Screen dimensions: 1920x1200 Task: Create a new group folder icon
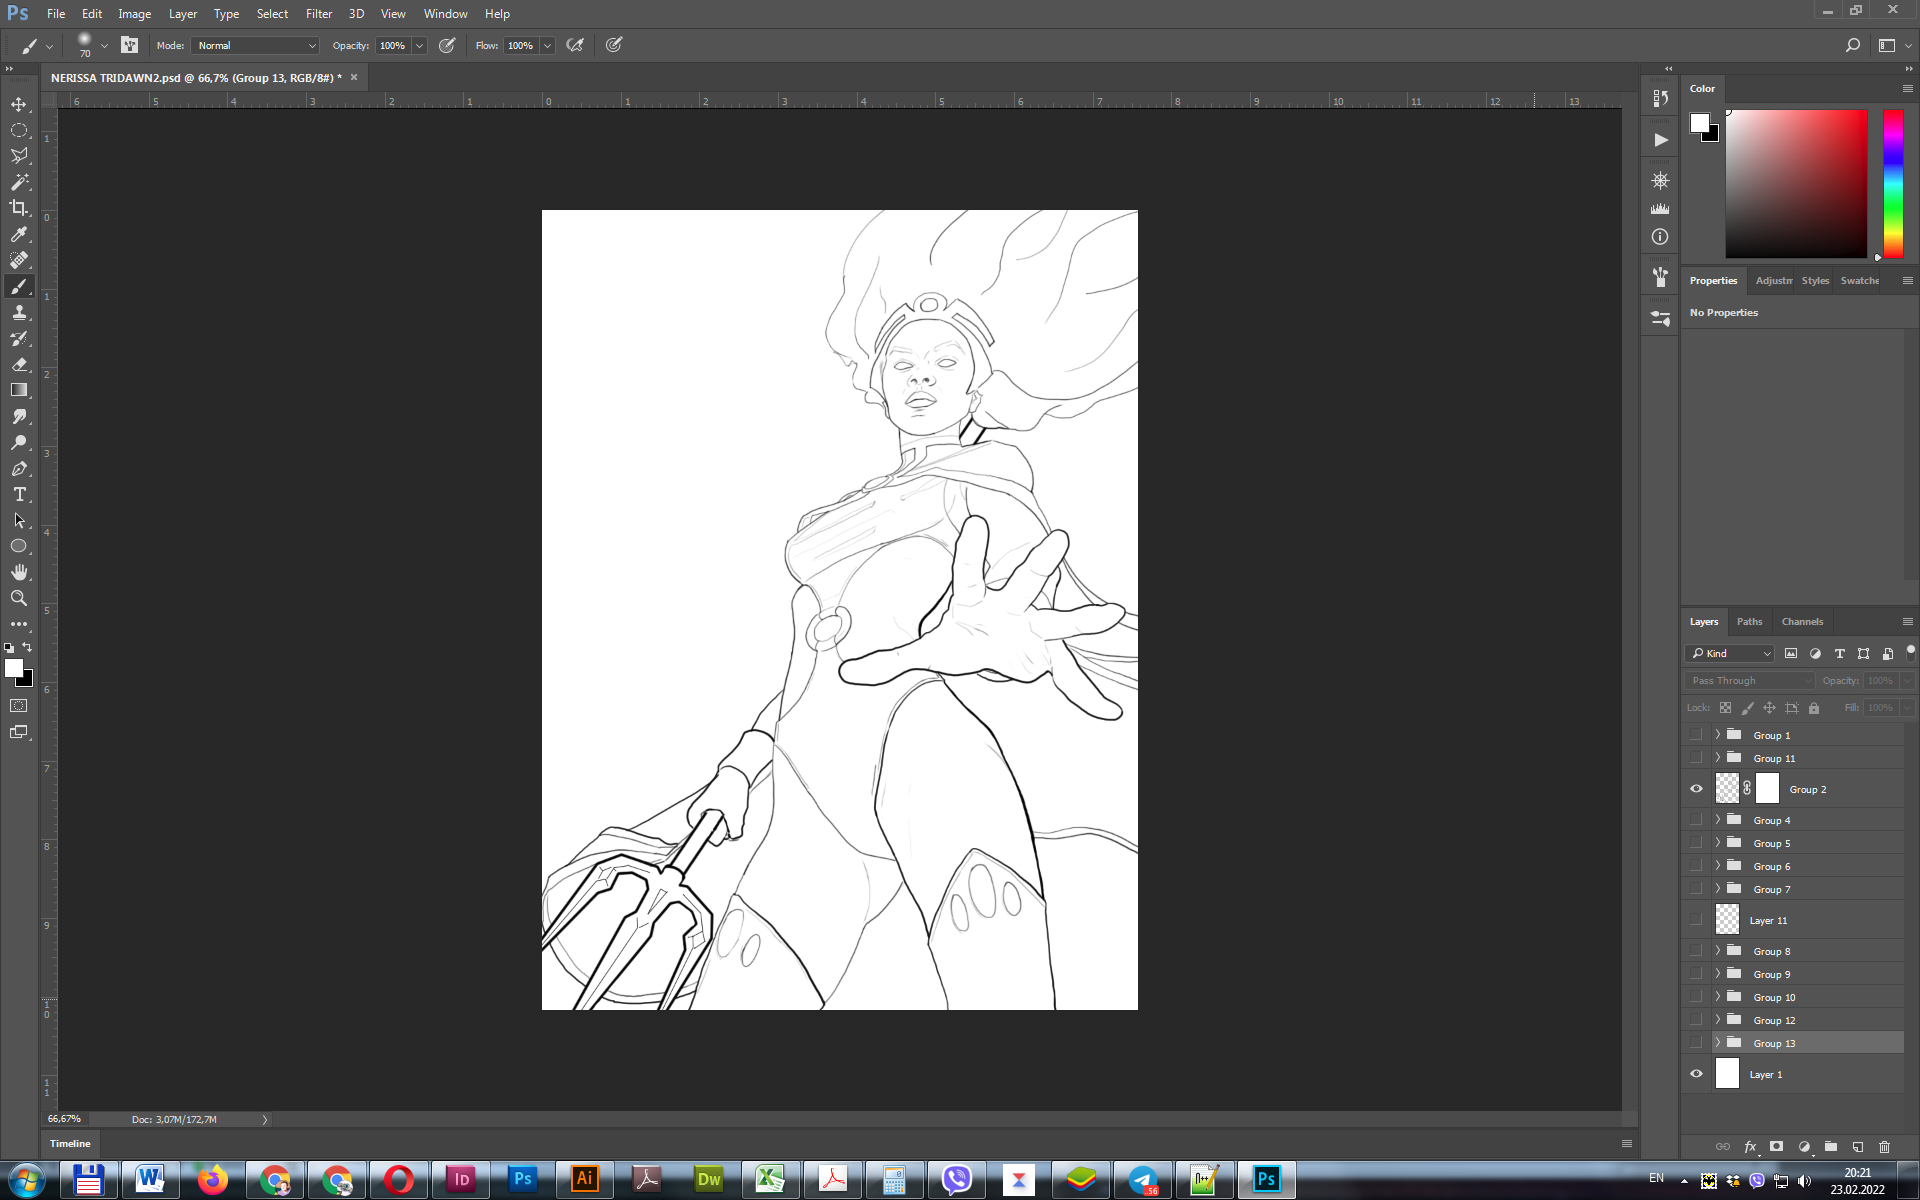(x=1831, y=1147)
